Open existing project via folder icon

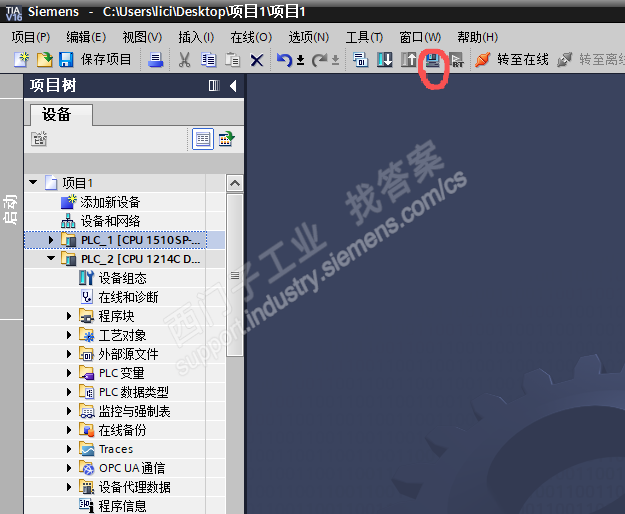(45, 60)
